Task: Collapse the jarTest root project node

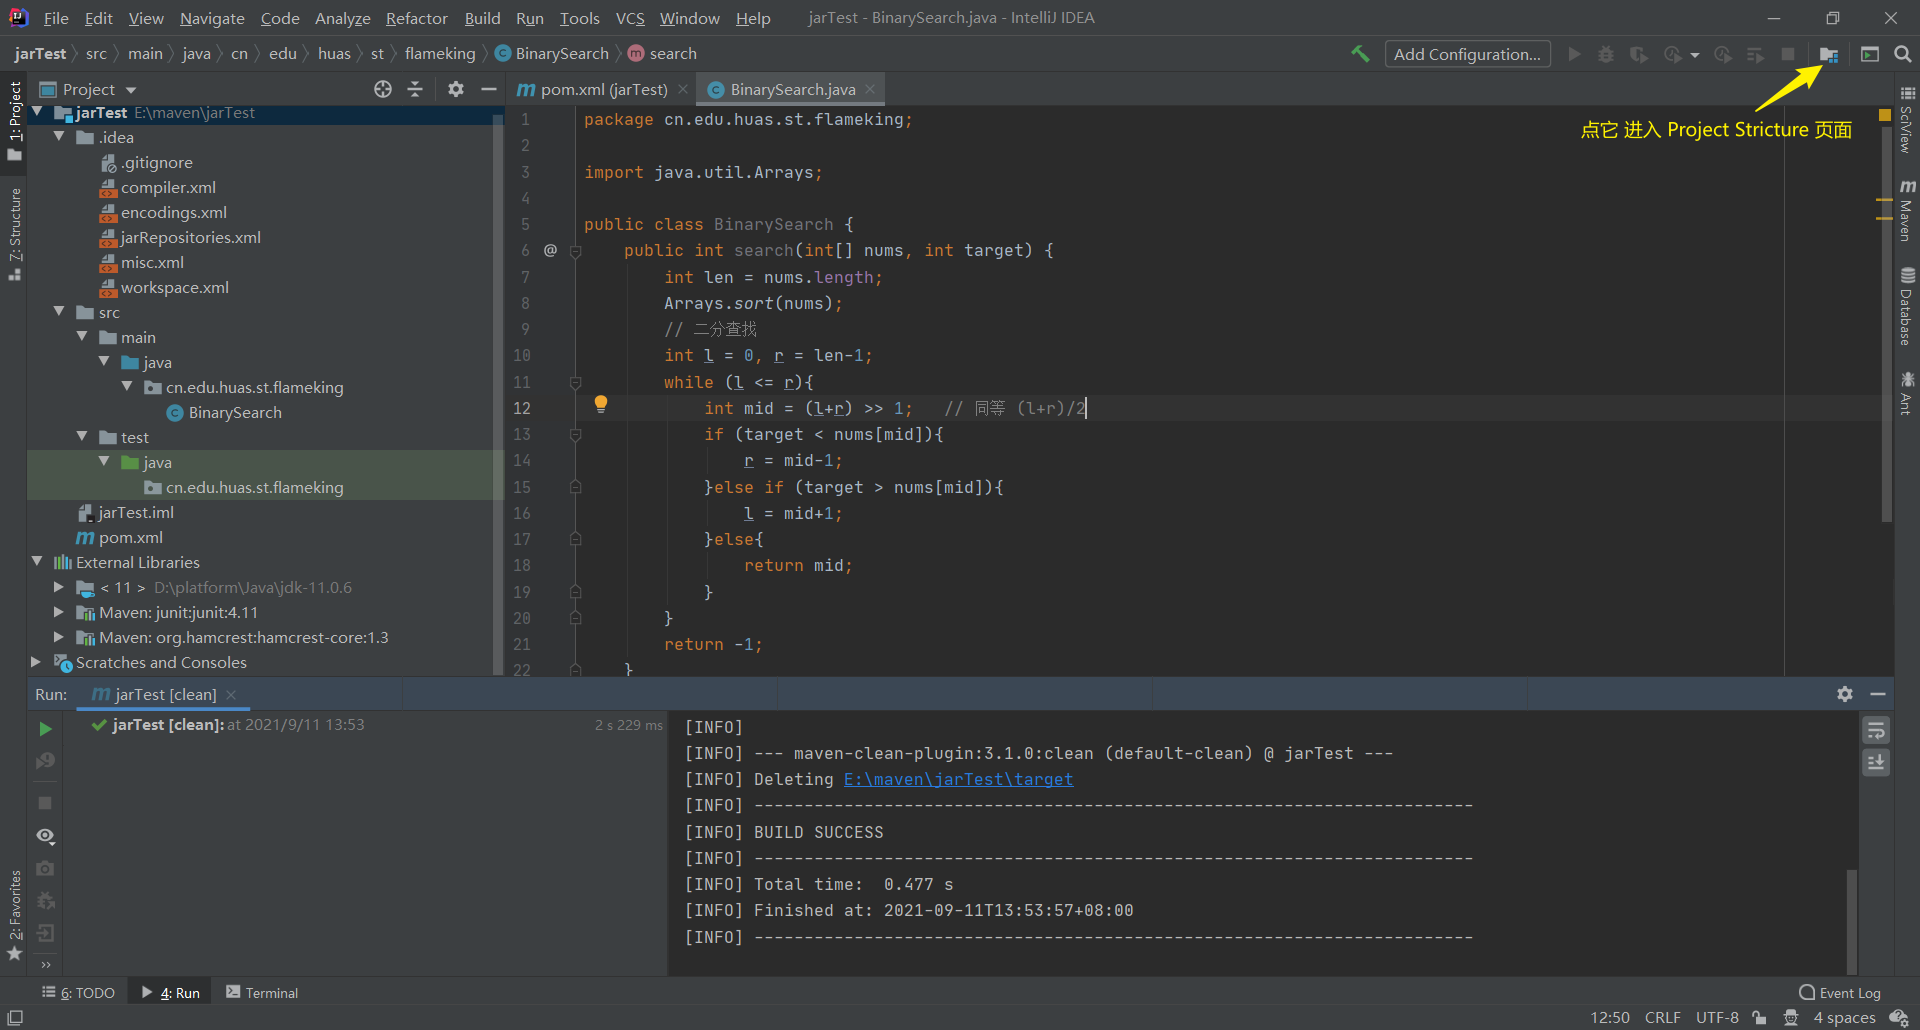Action: (37, 112)
